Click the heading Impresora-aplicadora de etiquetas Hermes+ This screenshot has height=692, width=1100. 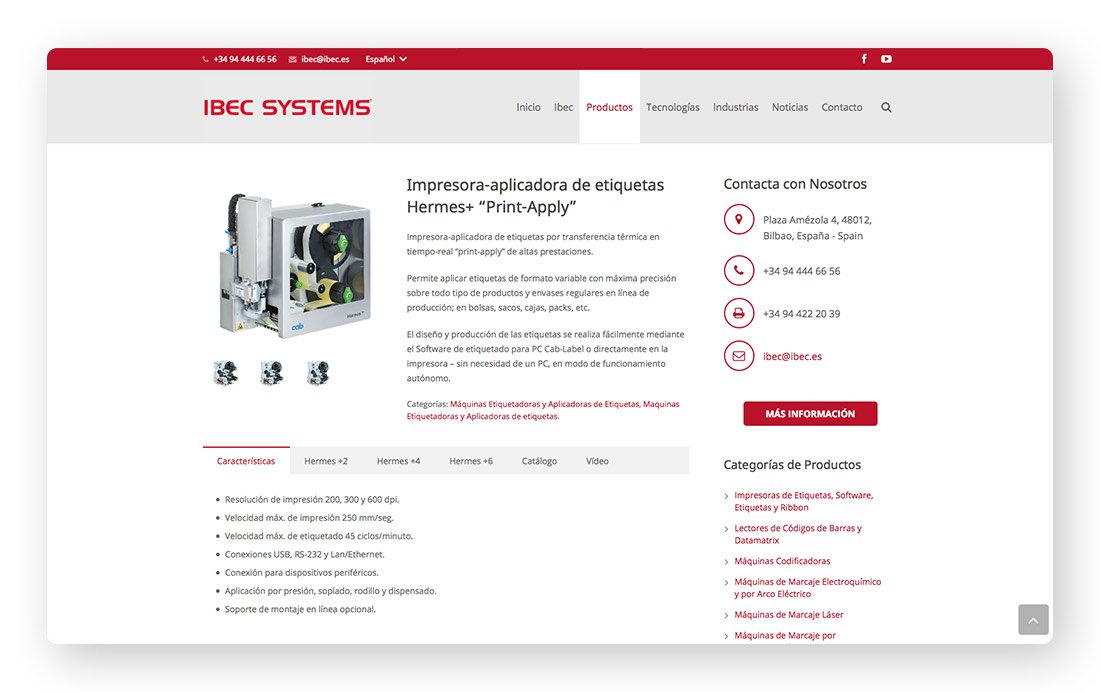pos(535,196)
